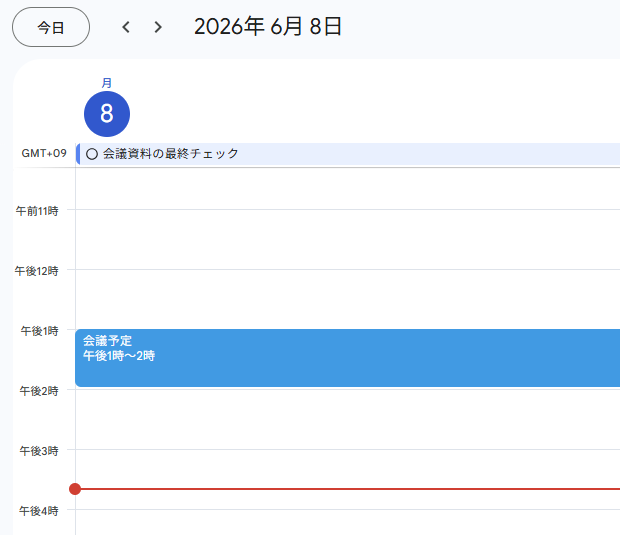
Task: Click the red current-time indicator line
Action: [x=350, y=489]
